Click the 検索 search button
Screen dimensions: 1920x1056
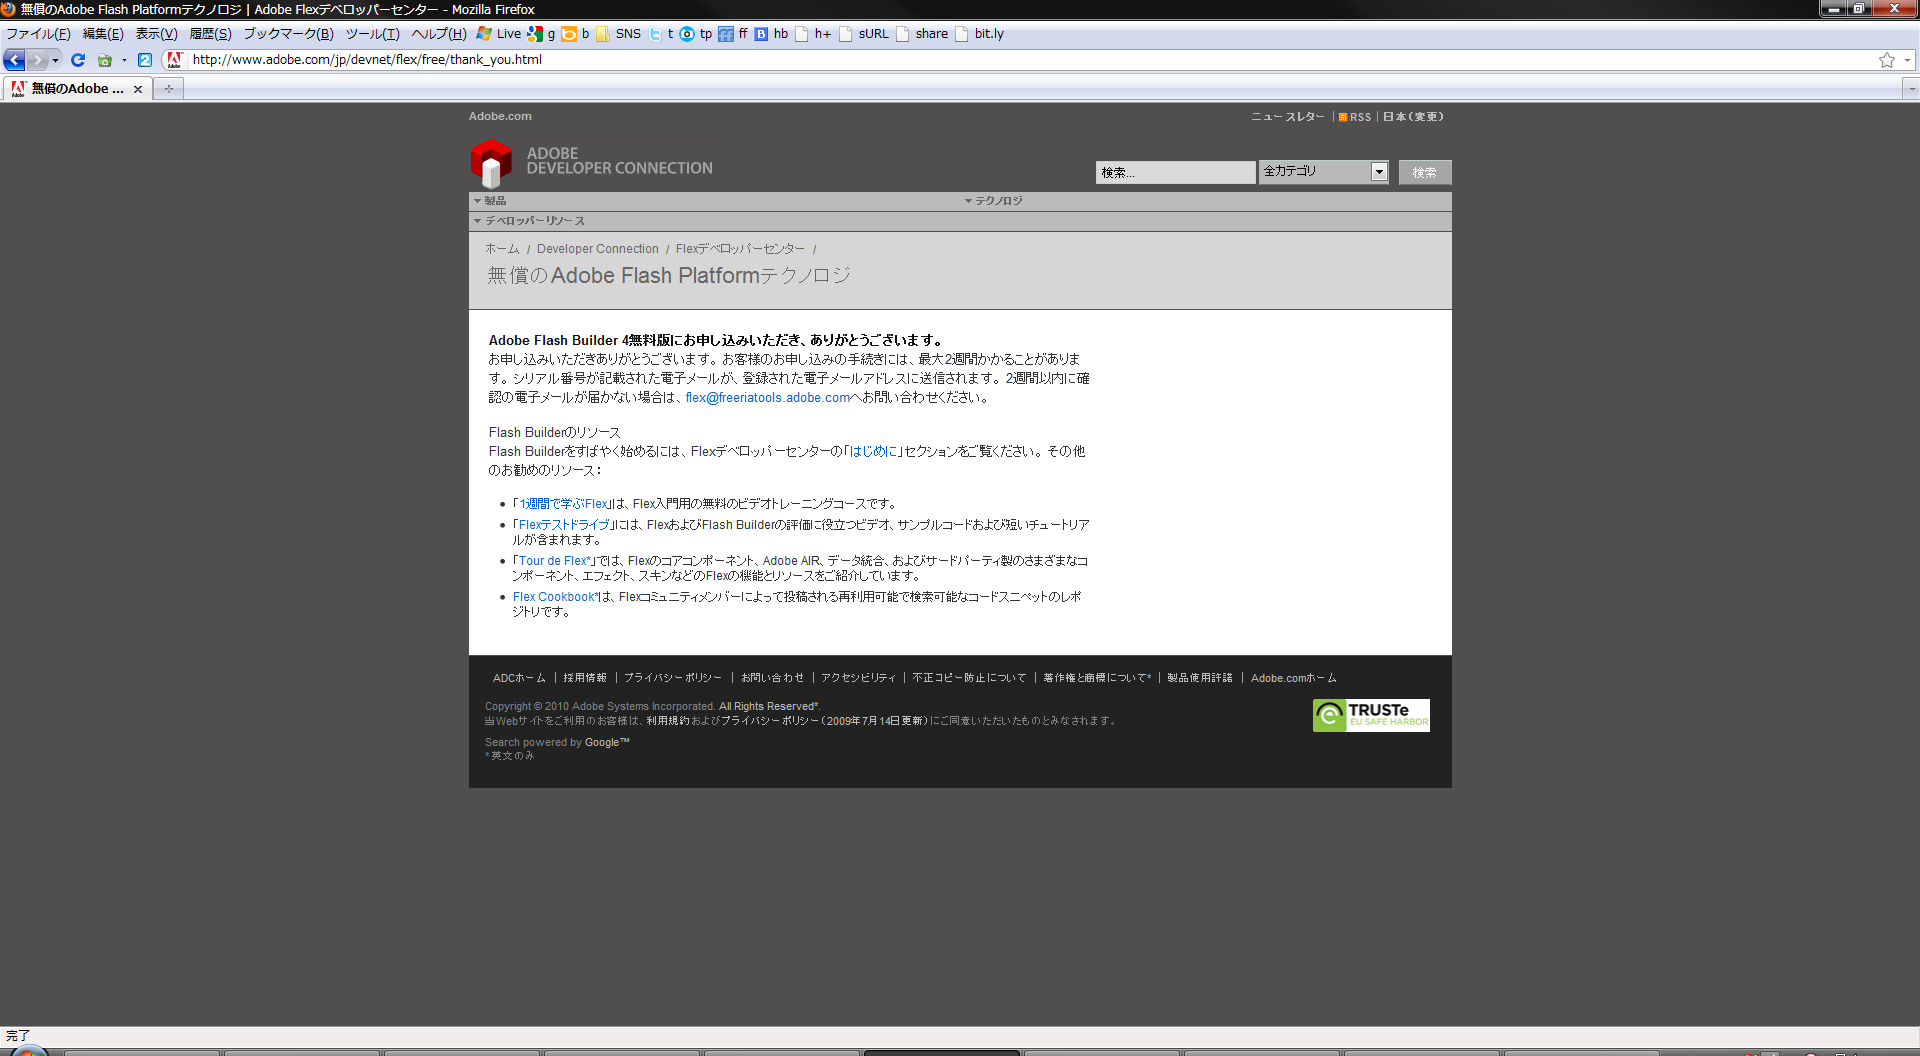click(1424, 172)
